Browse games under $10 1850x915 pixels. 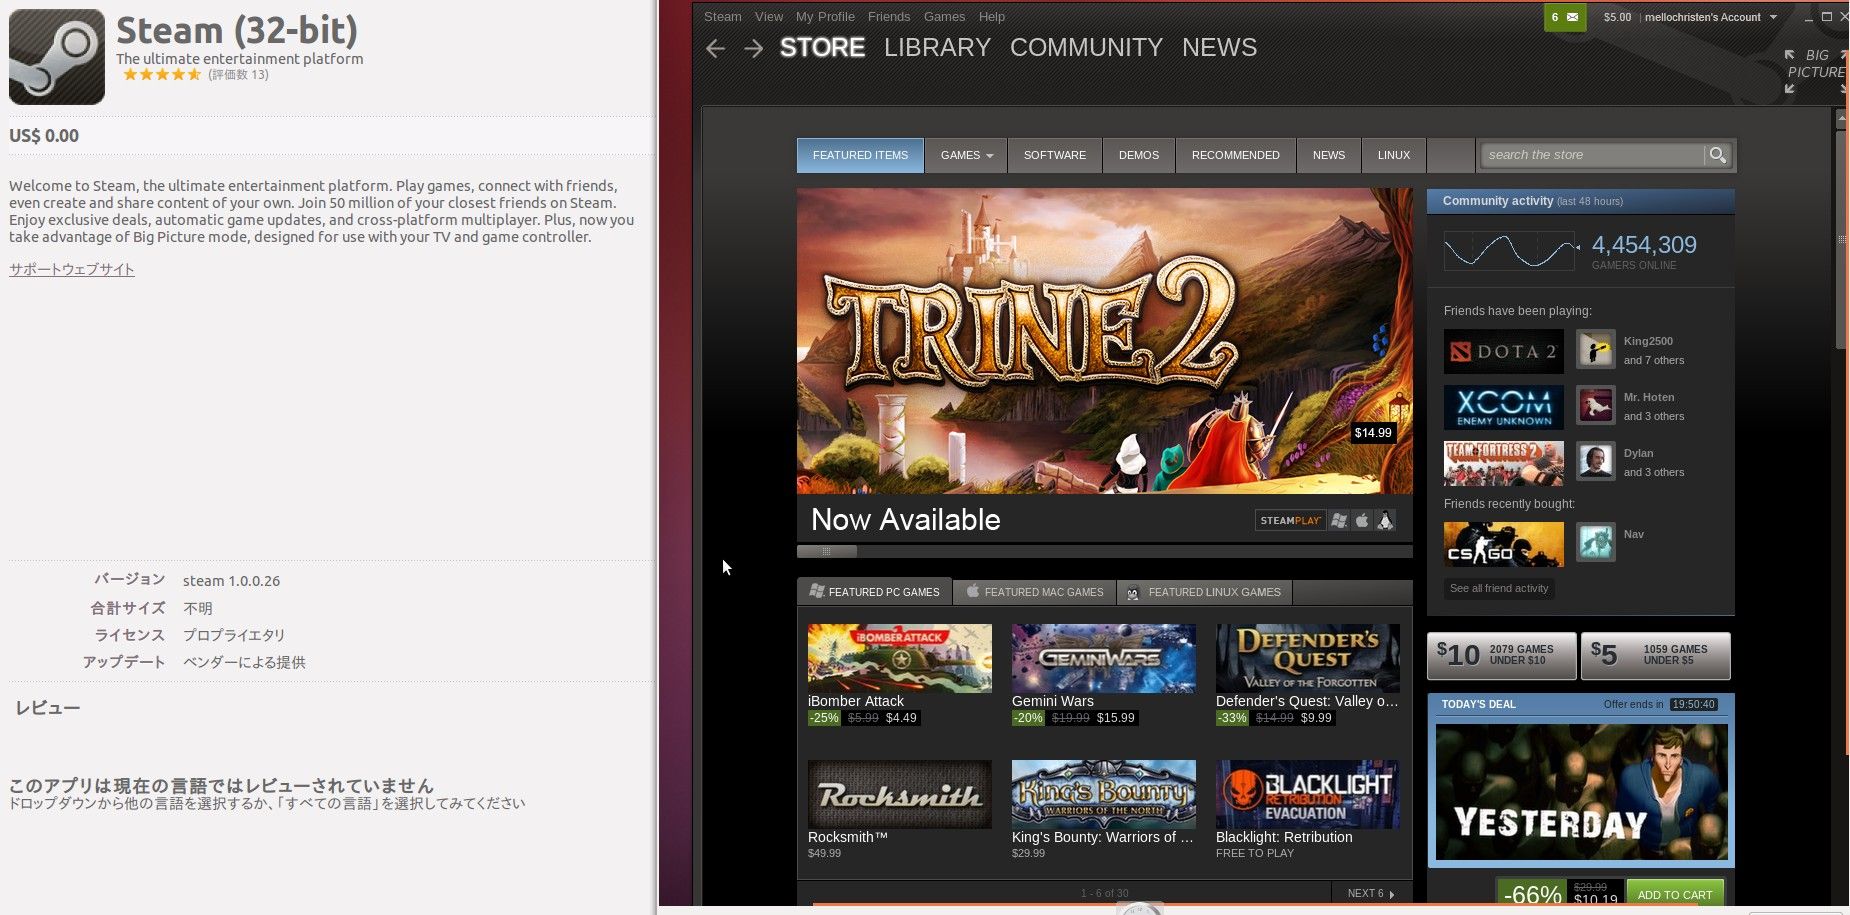click(1502, 655)
